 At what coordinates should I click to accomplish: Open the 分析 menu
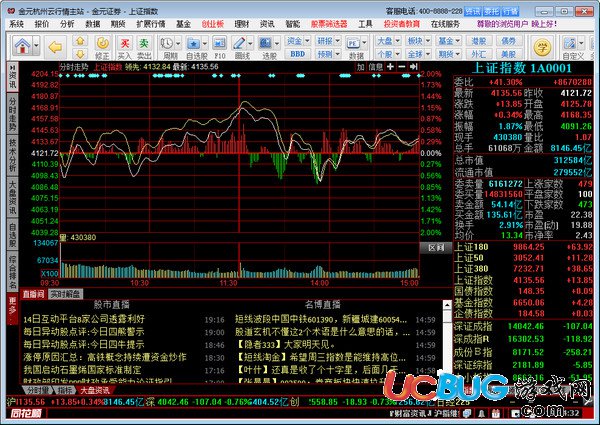click(67, 24)
